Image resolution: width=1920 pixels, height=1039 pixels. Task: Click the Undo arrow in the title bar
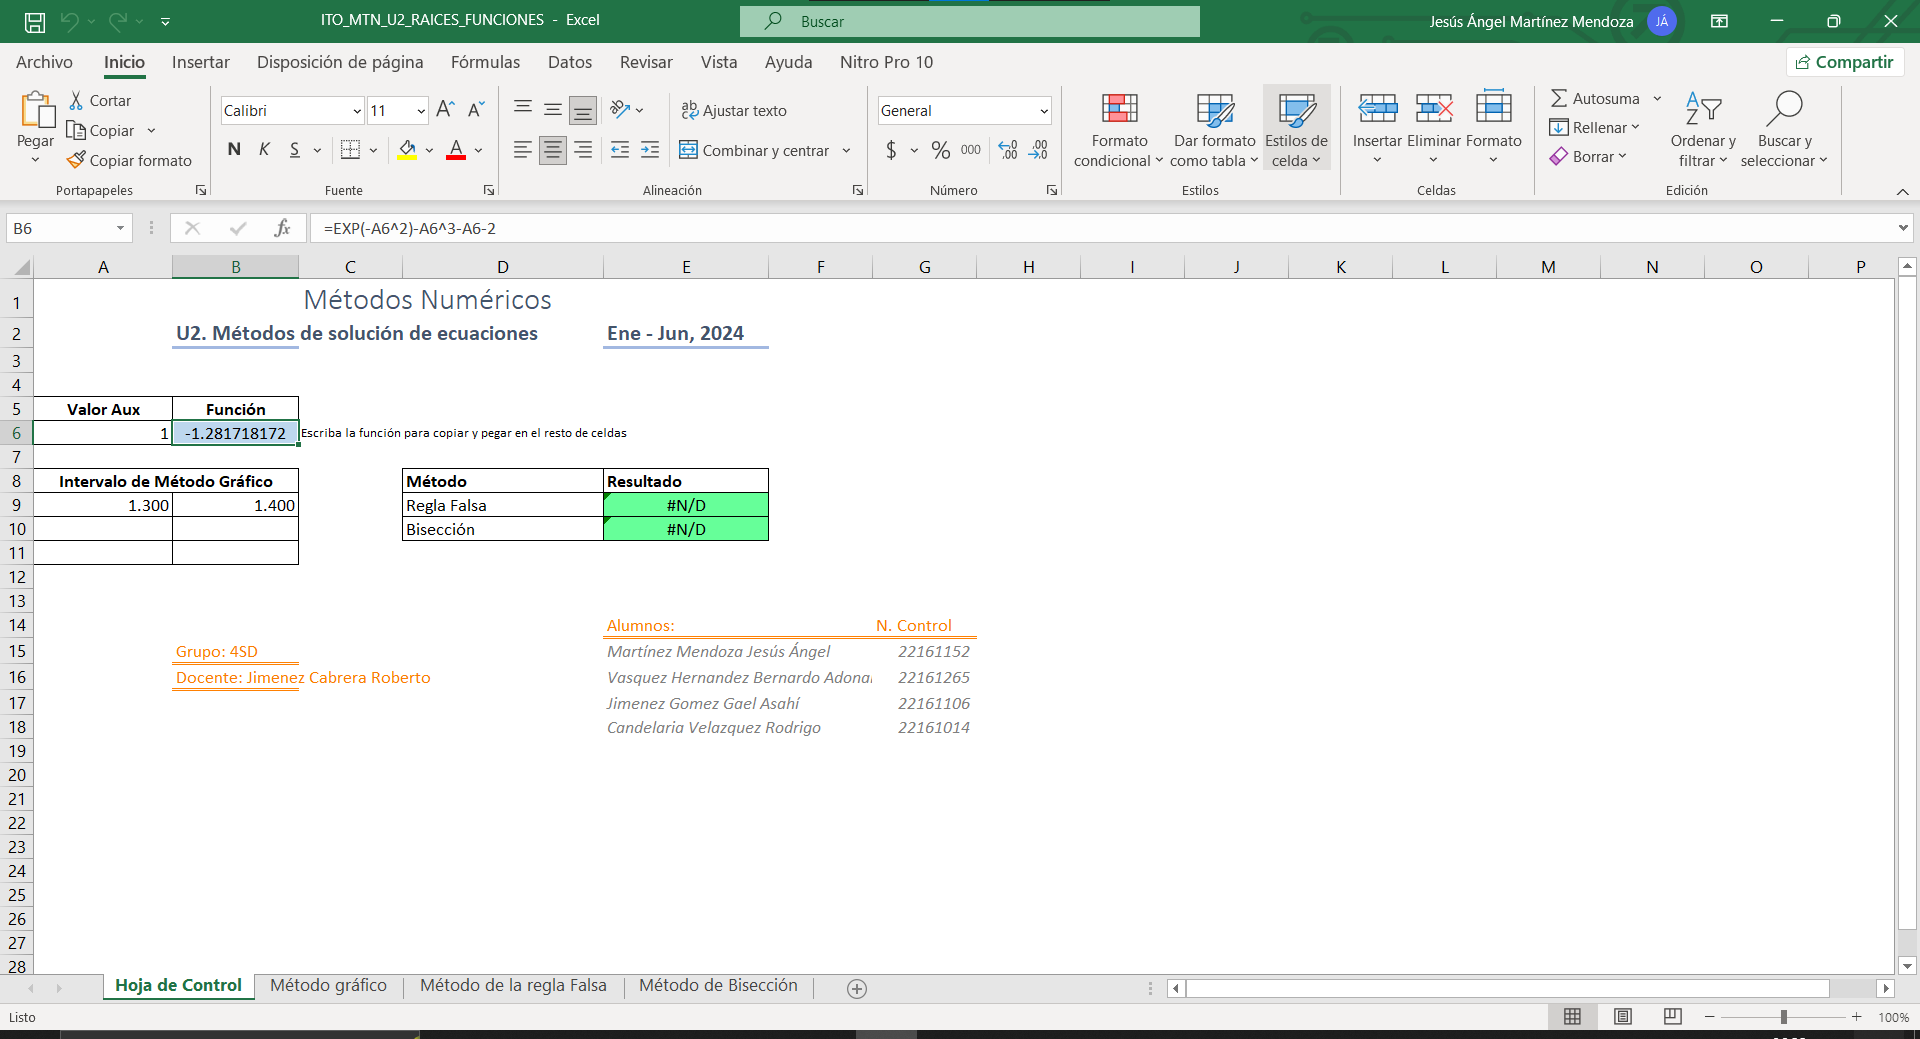pos(69,21)
